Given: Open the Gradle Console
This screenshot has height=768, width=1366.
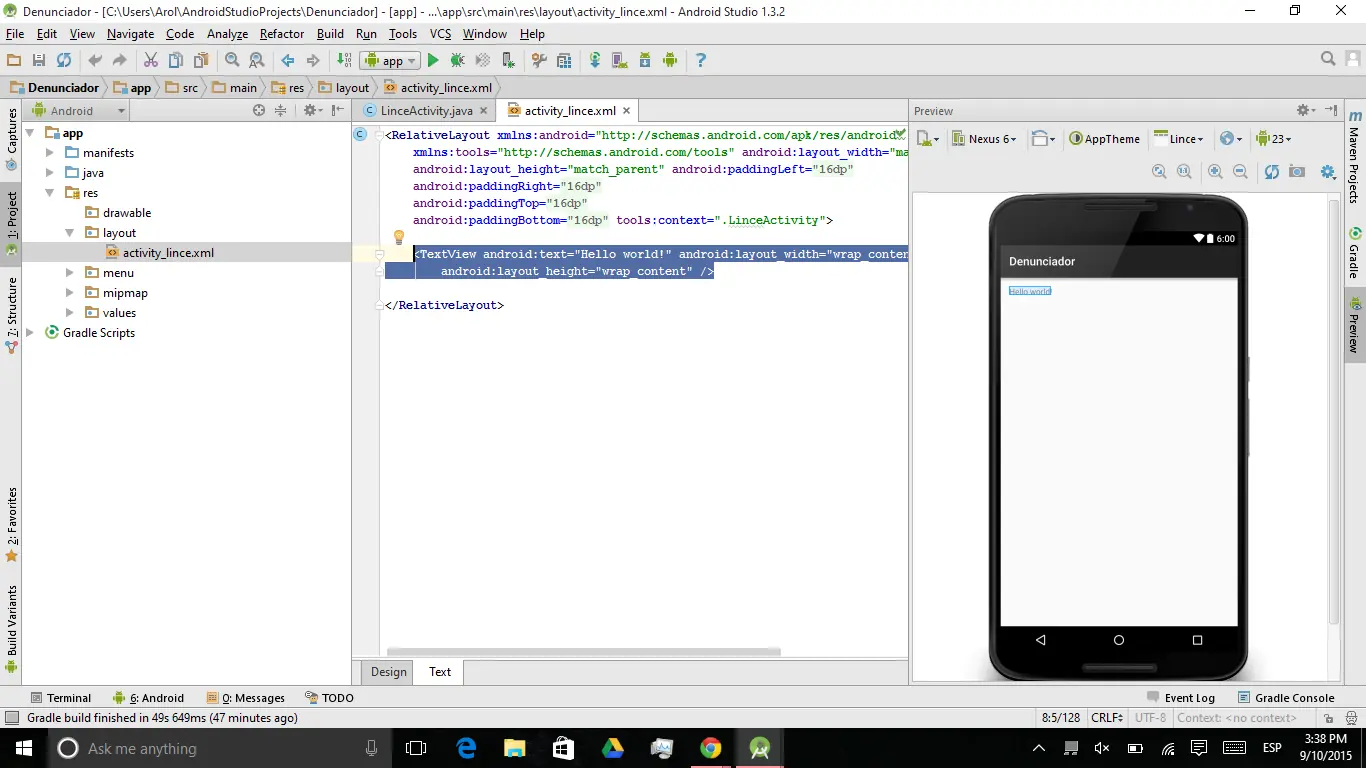Looking at the screenshot, I should coord(1286,698).
